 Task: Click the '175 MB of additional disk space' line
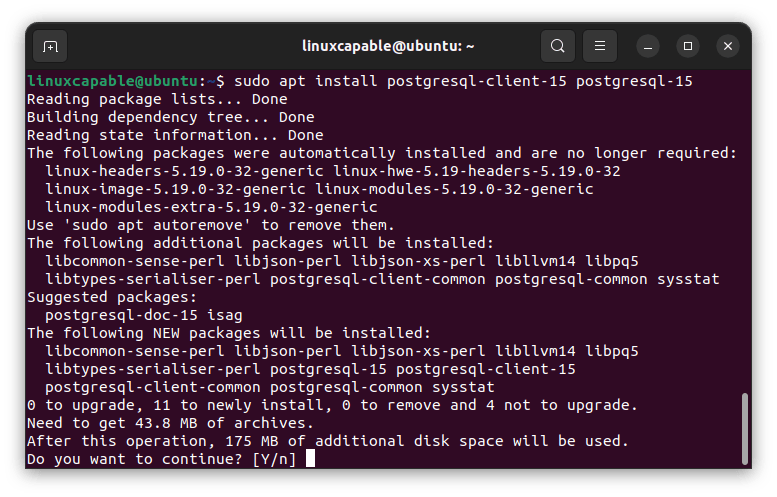[x=328, y=441]
